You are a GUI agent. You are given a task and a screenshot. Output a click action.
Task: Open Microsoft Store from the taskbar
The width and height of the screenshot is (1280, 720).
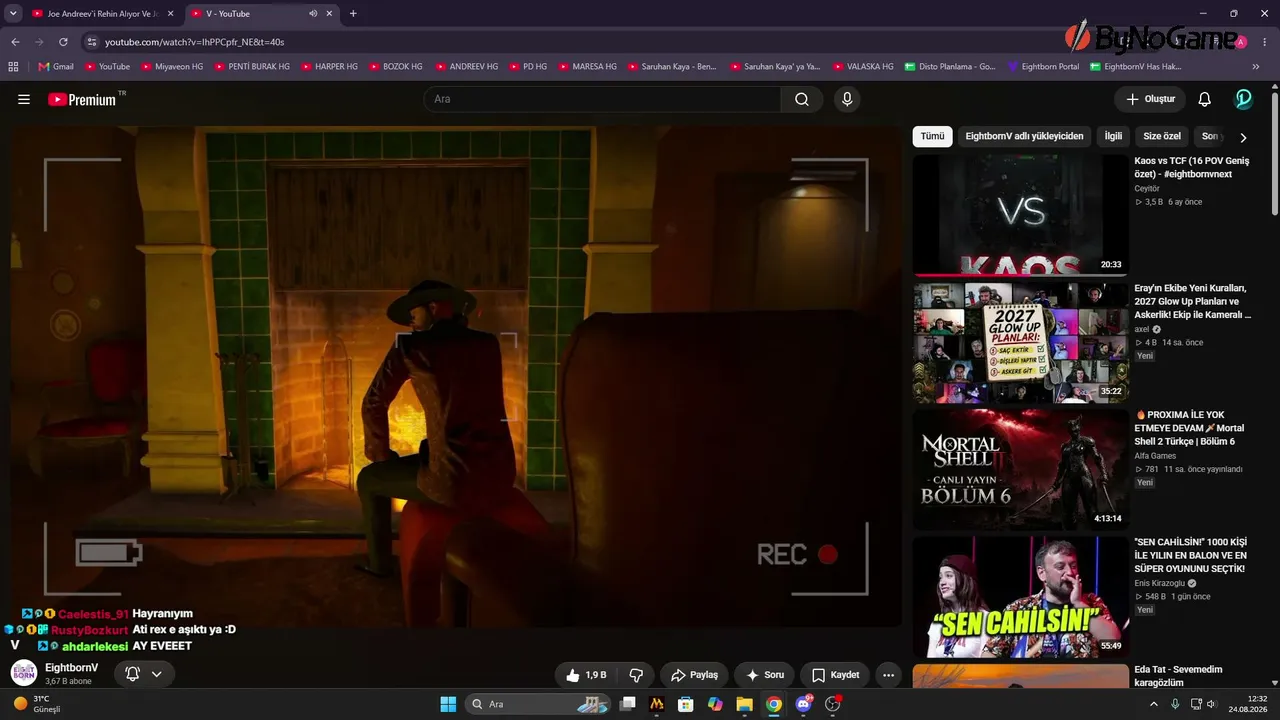(686, 704)
